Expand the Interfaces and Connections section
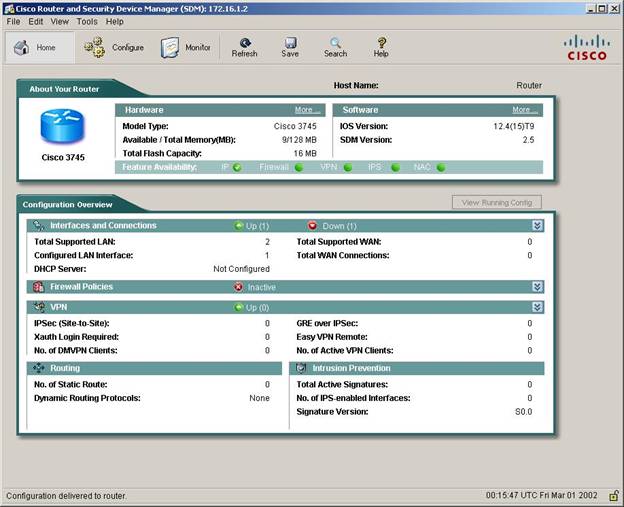This screenshot has width=624, height=507. coord(537,226)
